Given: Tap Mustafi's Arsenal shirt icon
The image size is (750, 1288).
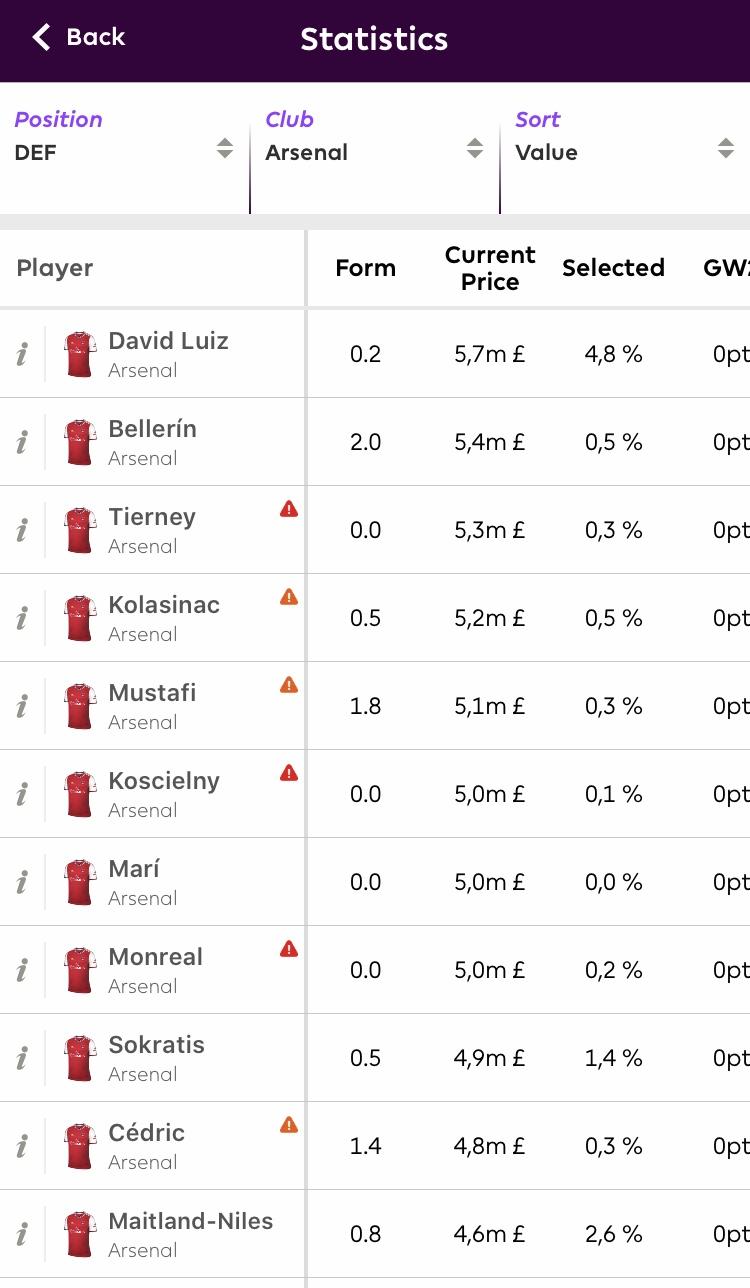Looking at the screenshot, I should tap(79, 706).
